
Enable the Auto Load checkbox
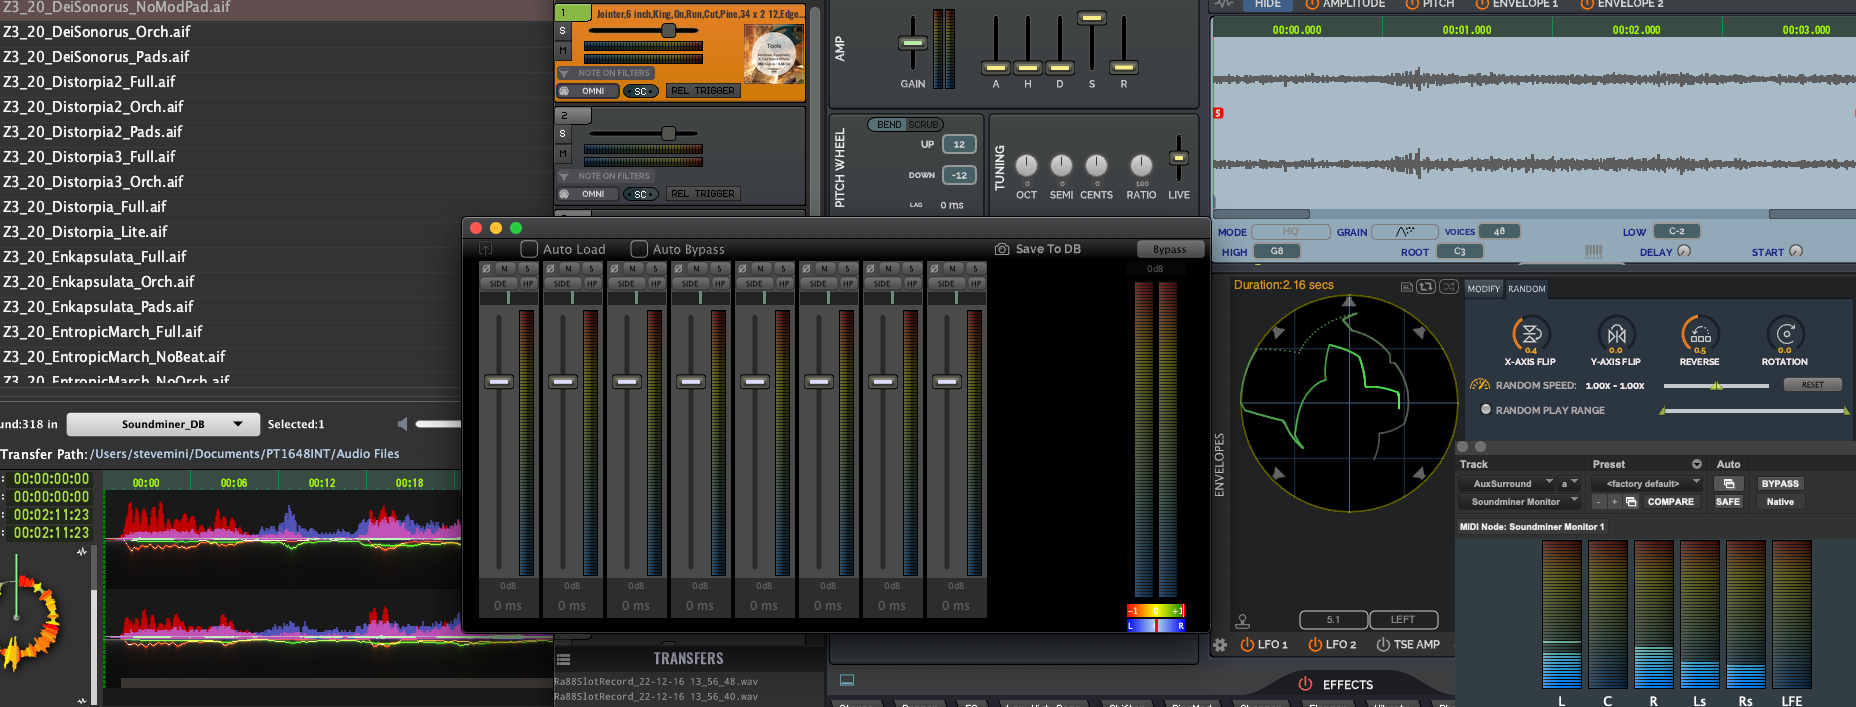point(530,249)
